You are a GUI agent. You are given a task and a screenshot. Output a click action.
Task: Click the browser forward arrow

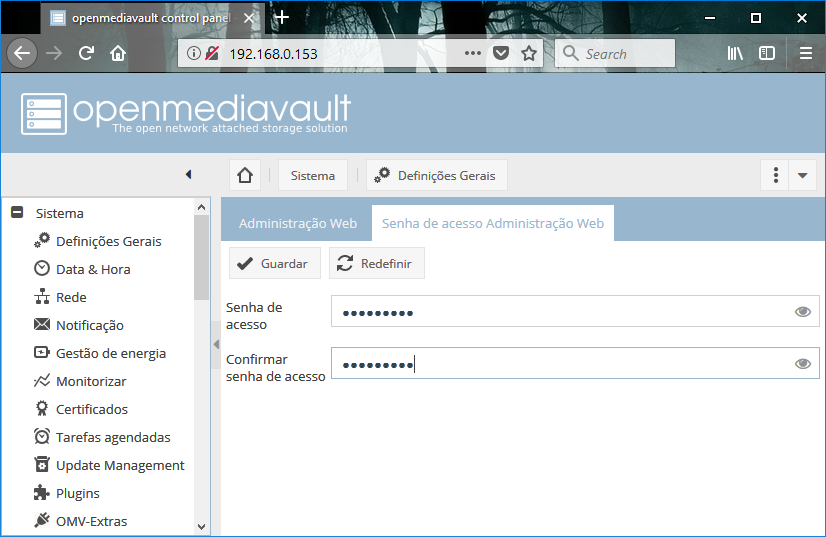[x=54, y=53]
